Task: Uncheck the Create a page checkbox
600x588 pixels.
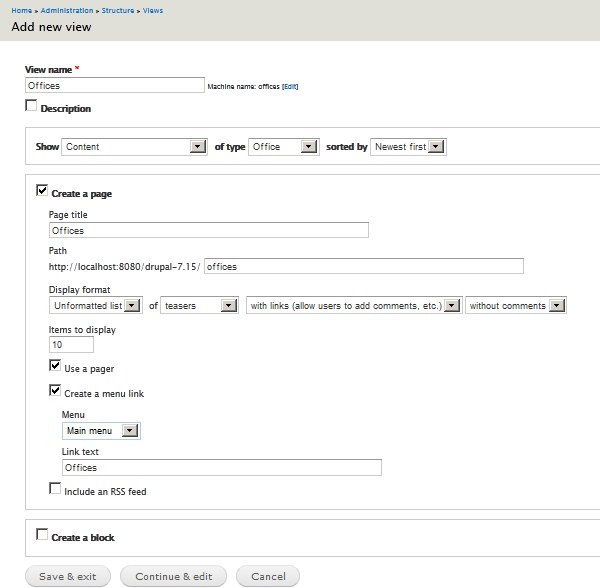Action: [42, 190]
